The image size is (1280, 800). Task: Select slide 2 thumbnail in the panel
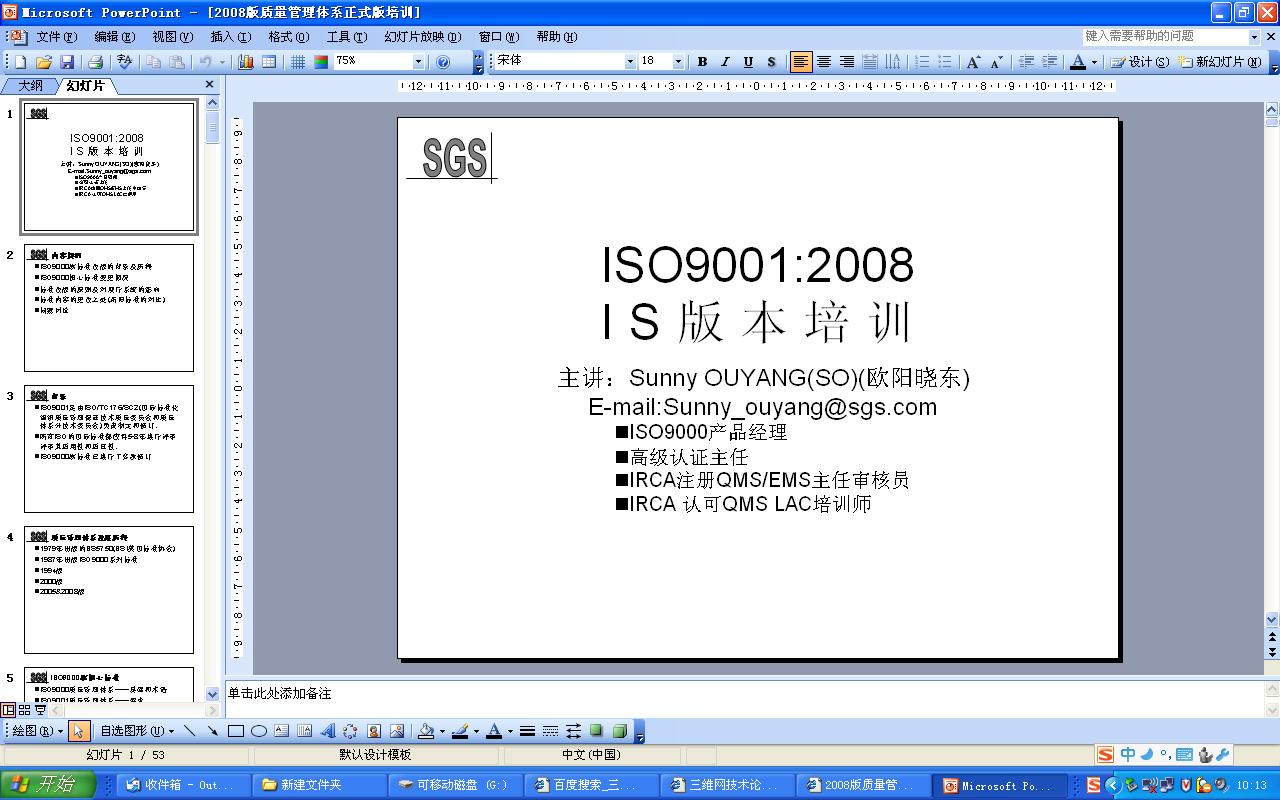point(109,308)
